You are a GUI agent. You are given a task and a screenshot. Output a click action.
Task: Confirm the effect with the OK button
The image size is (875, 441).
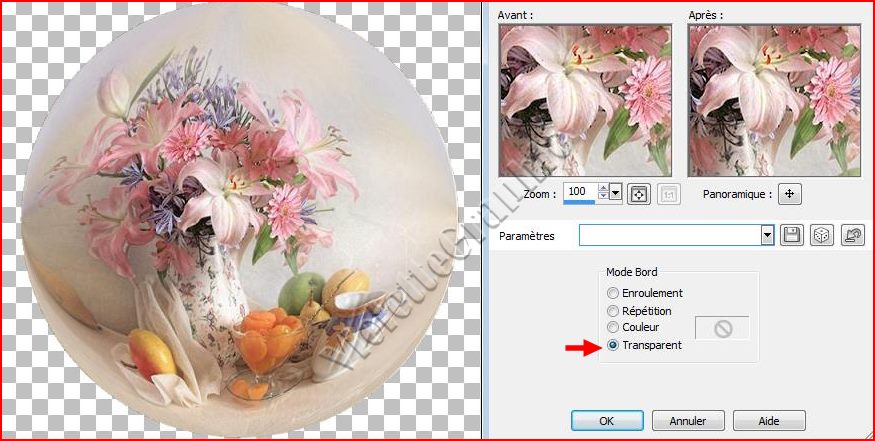point(607,421)
